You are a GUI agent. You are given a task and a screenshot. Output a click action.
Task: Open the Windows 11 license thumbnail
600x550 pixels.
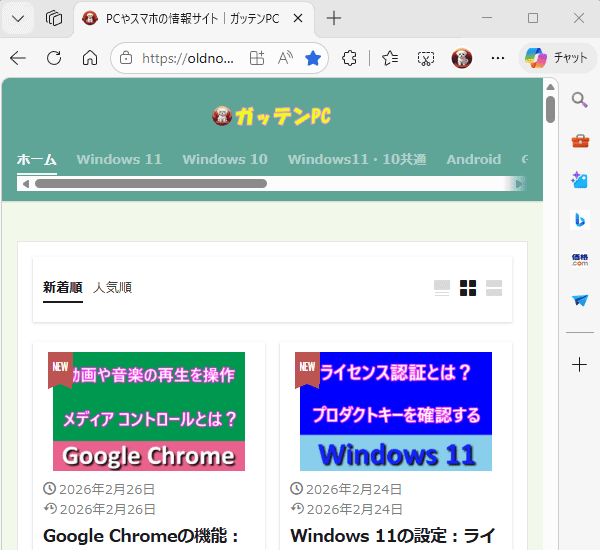[x=396, y=411]
